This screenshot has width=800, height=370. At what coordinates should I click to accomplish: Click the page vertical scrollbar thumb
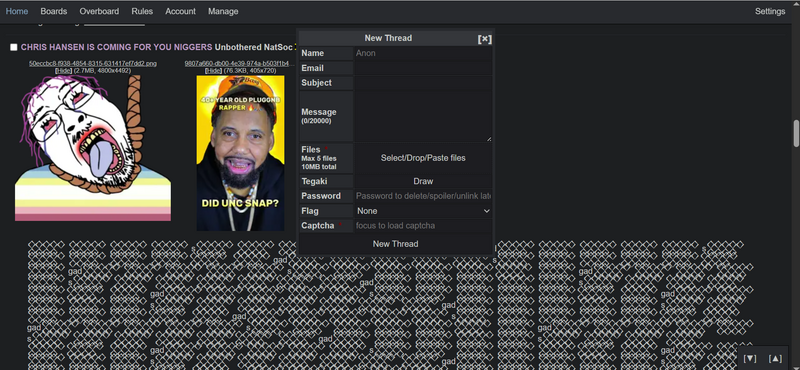(x=795, y=133)
